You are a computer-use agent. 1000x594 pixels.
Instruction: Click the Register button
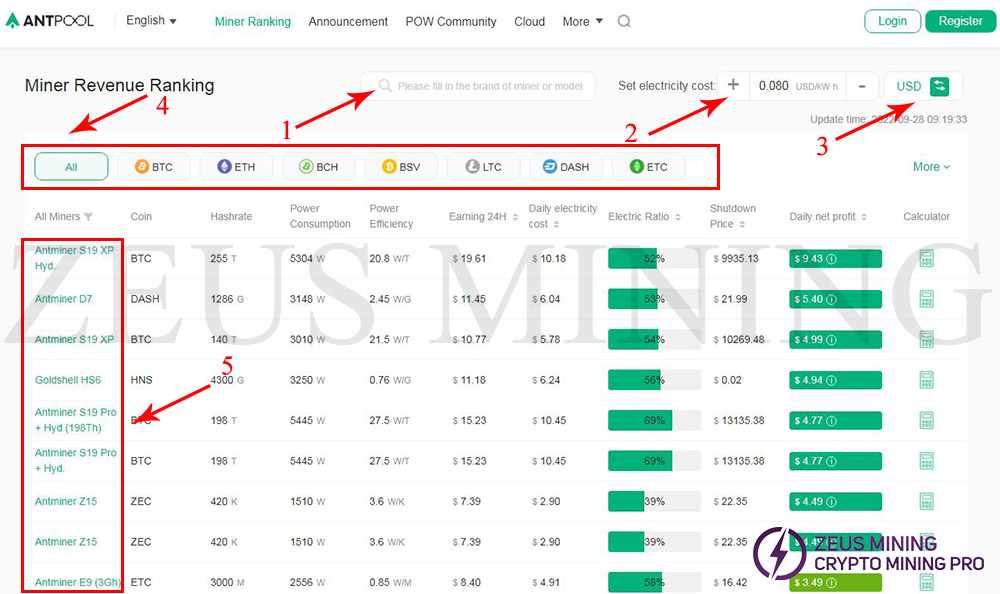[960, 21]
